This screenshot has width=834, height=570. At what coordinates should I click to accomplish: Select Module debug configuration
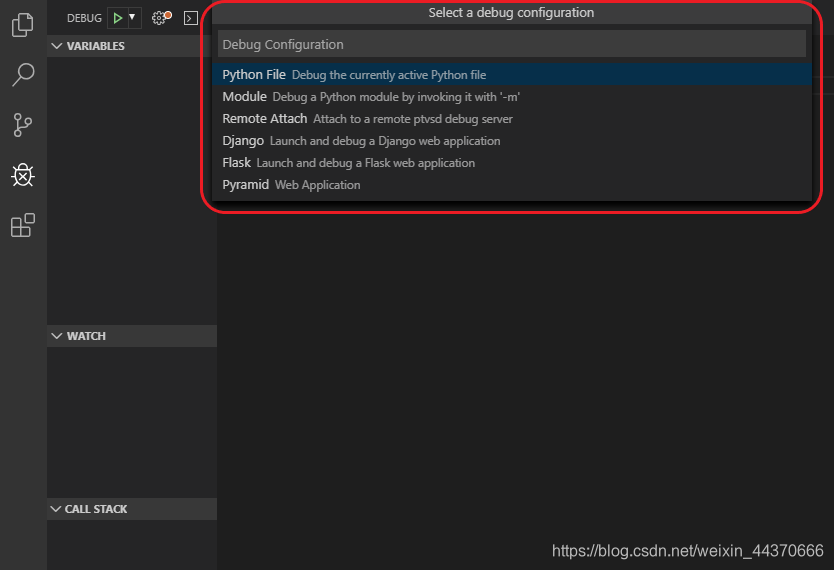[512, 97]
